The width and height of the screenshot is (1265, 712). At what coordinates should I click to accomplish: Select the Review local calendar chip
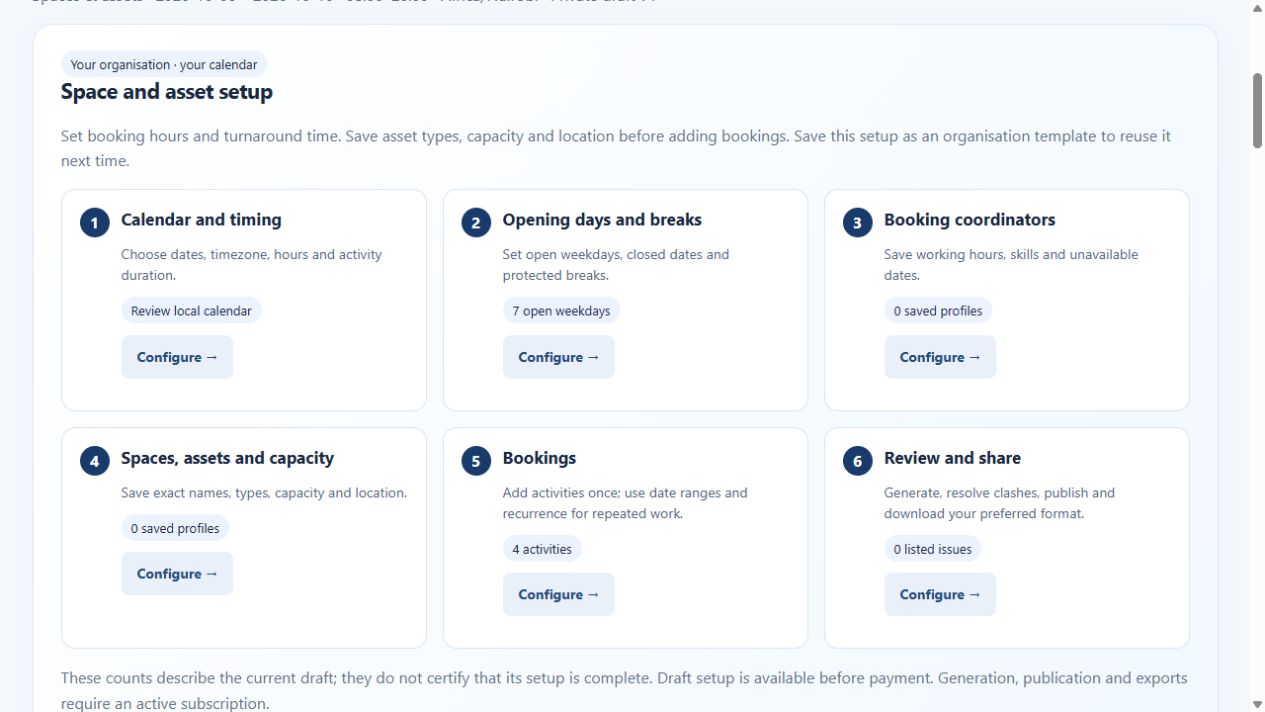[x=191, y=311]
